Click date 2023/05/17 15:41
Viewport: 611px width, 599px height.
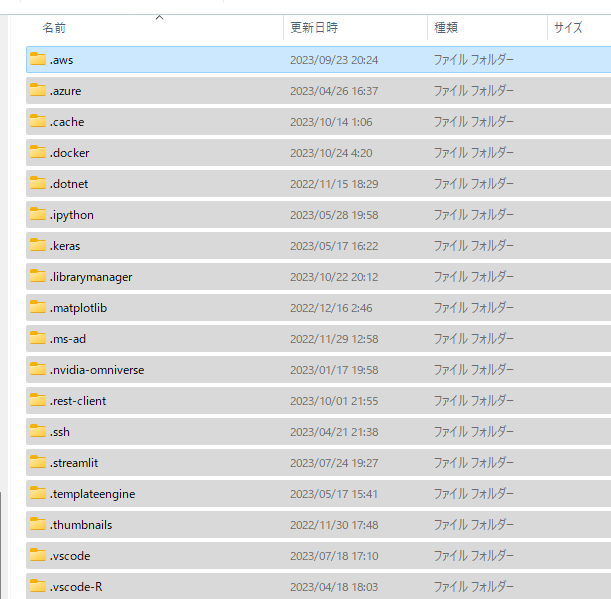click(x=334, y=494)
